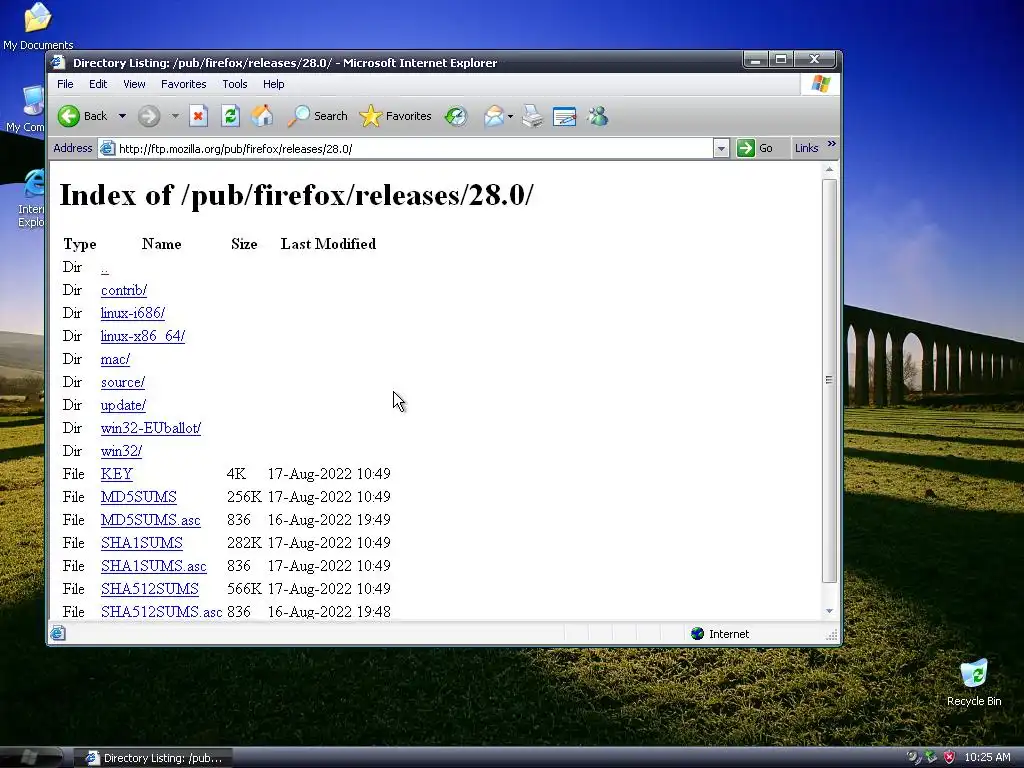The width and height of the screenshot is (1024, 768).
Task: Open the linux-x86_64/ directory link
Action: [143, 336]
